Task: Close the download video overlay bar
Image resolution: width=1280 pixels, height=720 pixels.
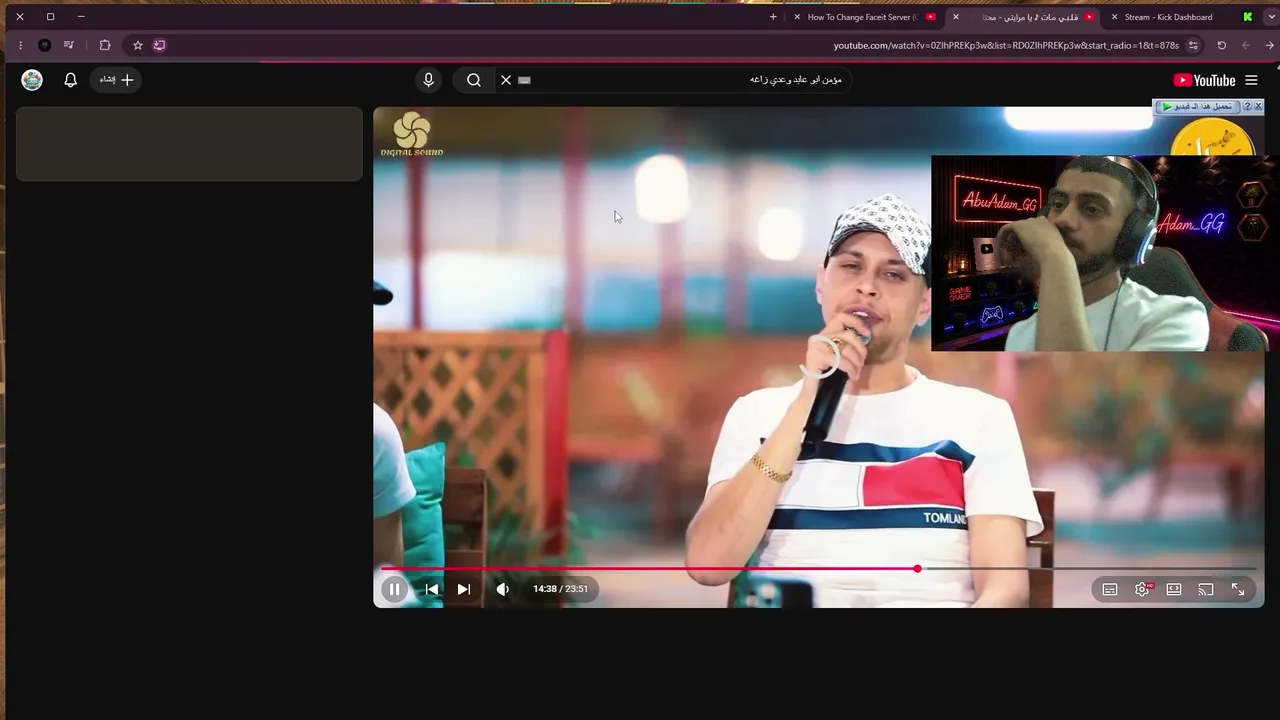Action: [1258, 106]
